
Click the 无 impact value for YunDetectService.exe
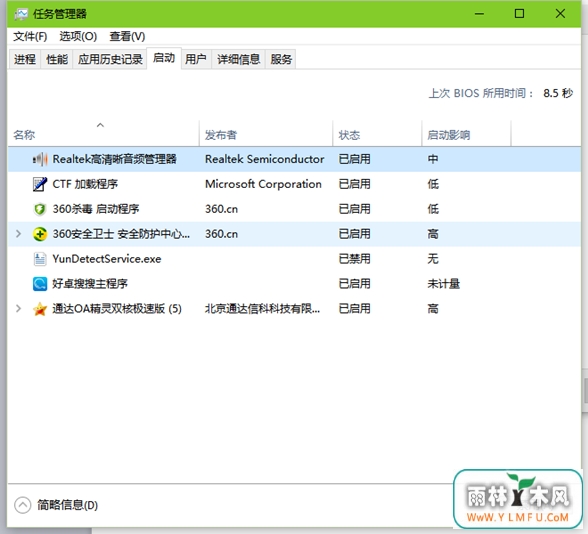(x=433, y=259)
